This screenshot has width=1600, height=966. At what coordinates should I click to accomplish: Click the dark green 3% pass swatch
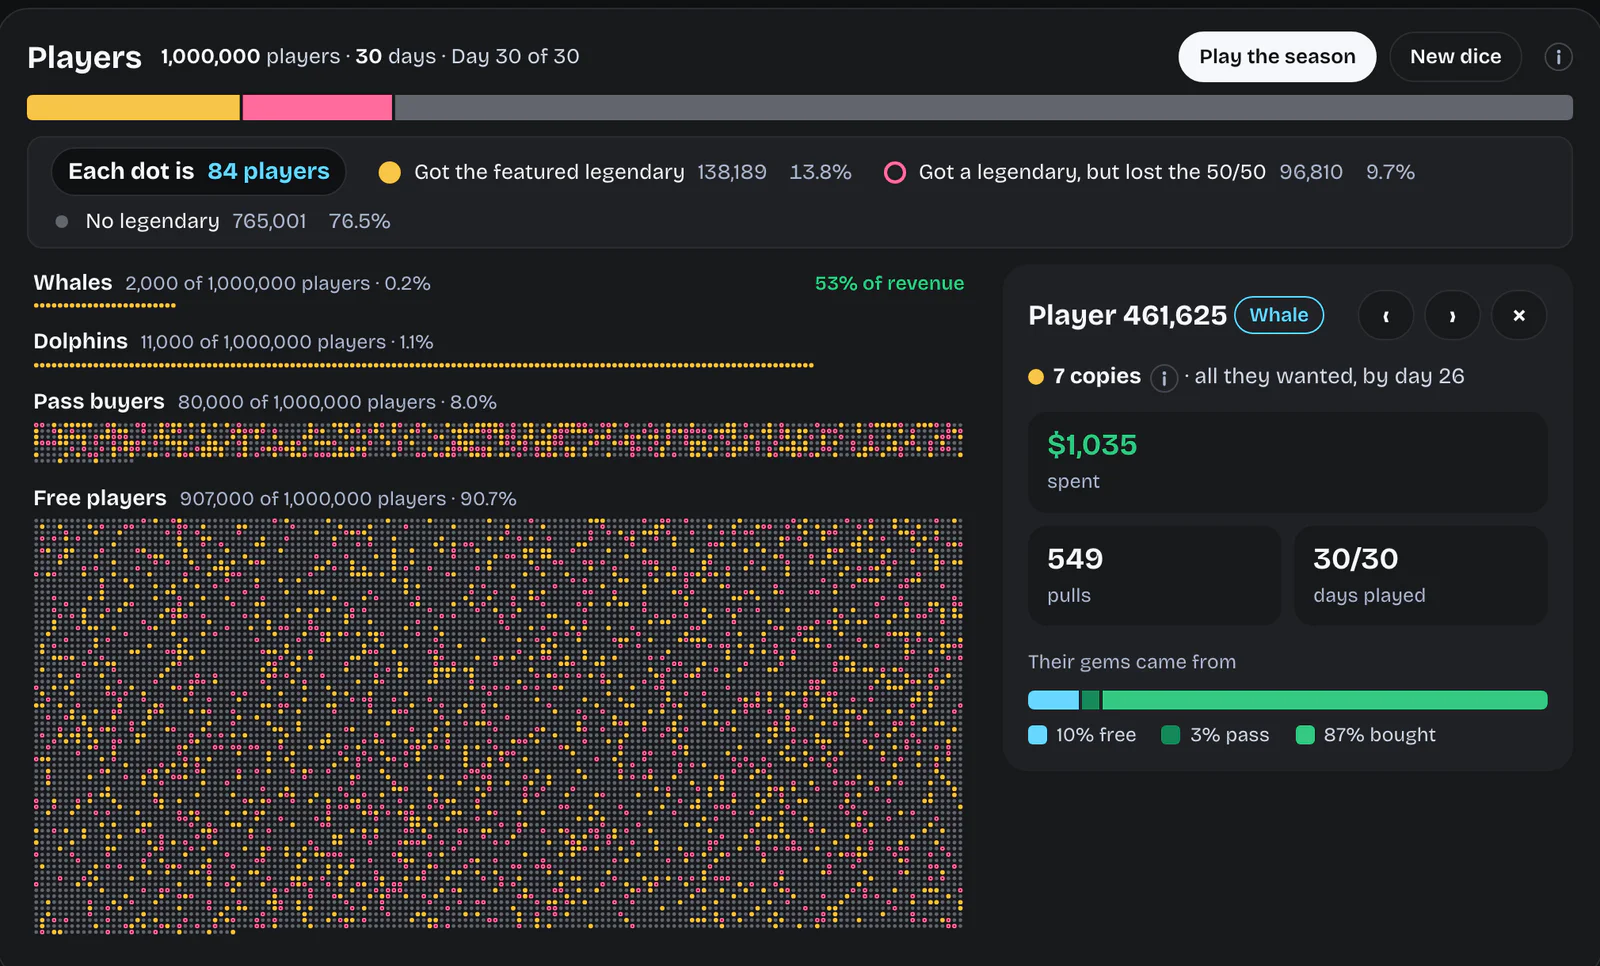pyautogui.click(x=1171, y=735)
